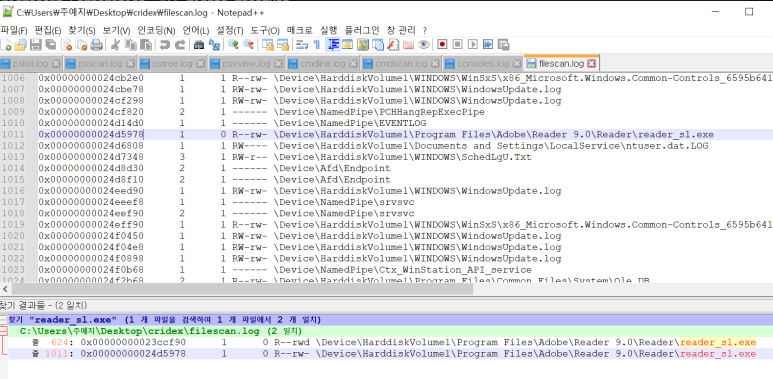Viewport: 773px width, 379px height.
Task: Open the 언어(L) menu
Action: 196,30
